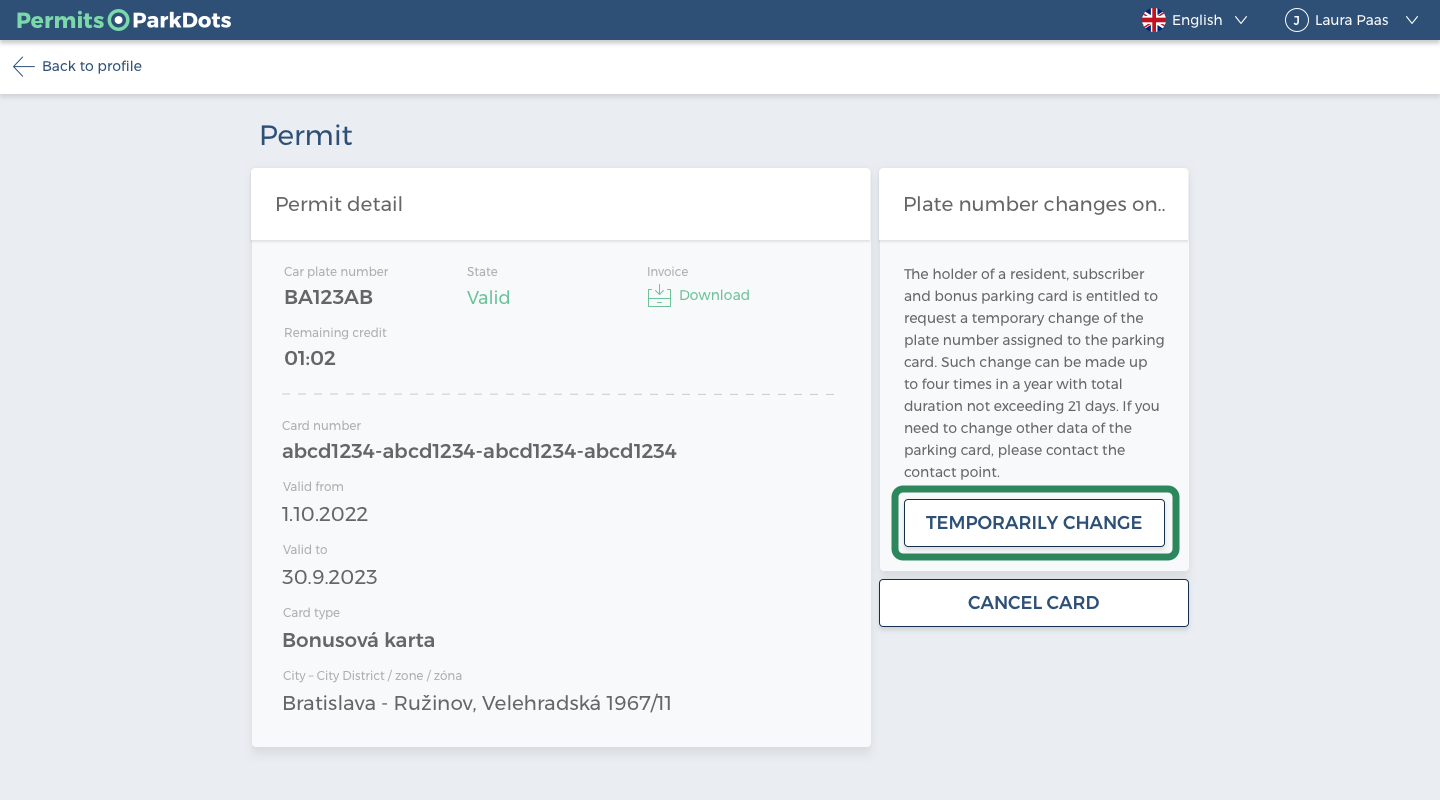Click the Permits ParkDots logo
The height and width of the screenshot is (800, 1440).
(x=124, y=20)
